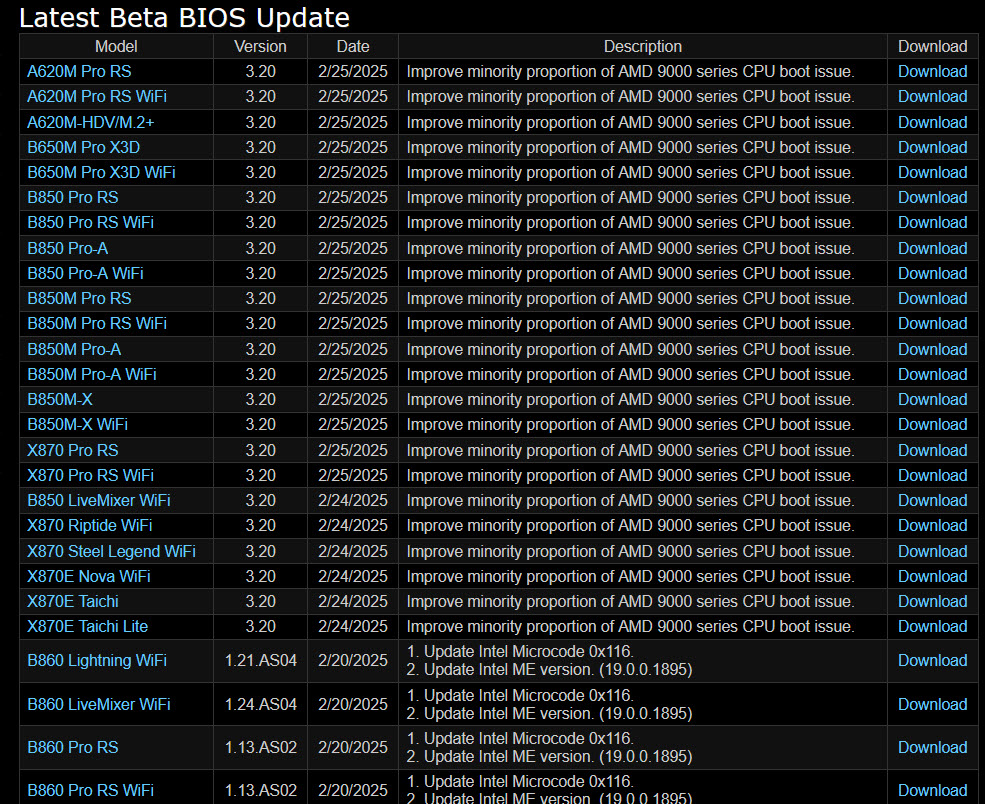Open the X870E Taichi model link
985x804 pixels.
[73, 602]
